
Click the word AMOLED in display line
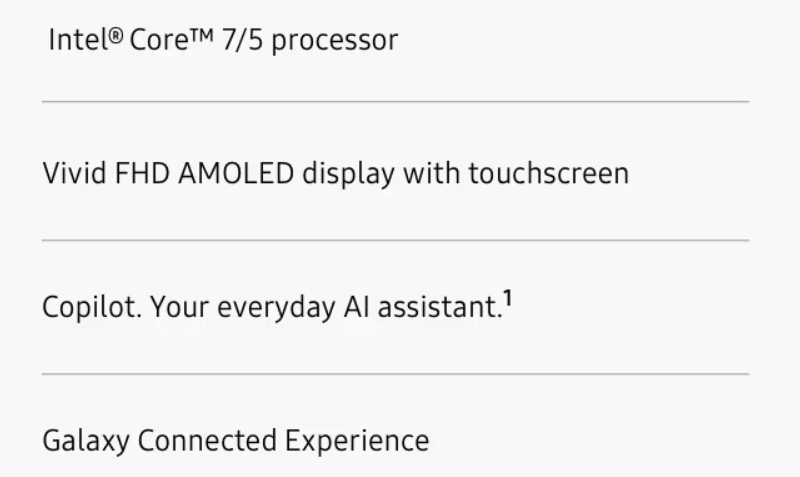[236, 173]
